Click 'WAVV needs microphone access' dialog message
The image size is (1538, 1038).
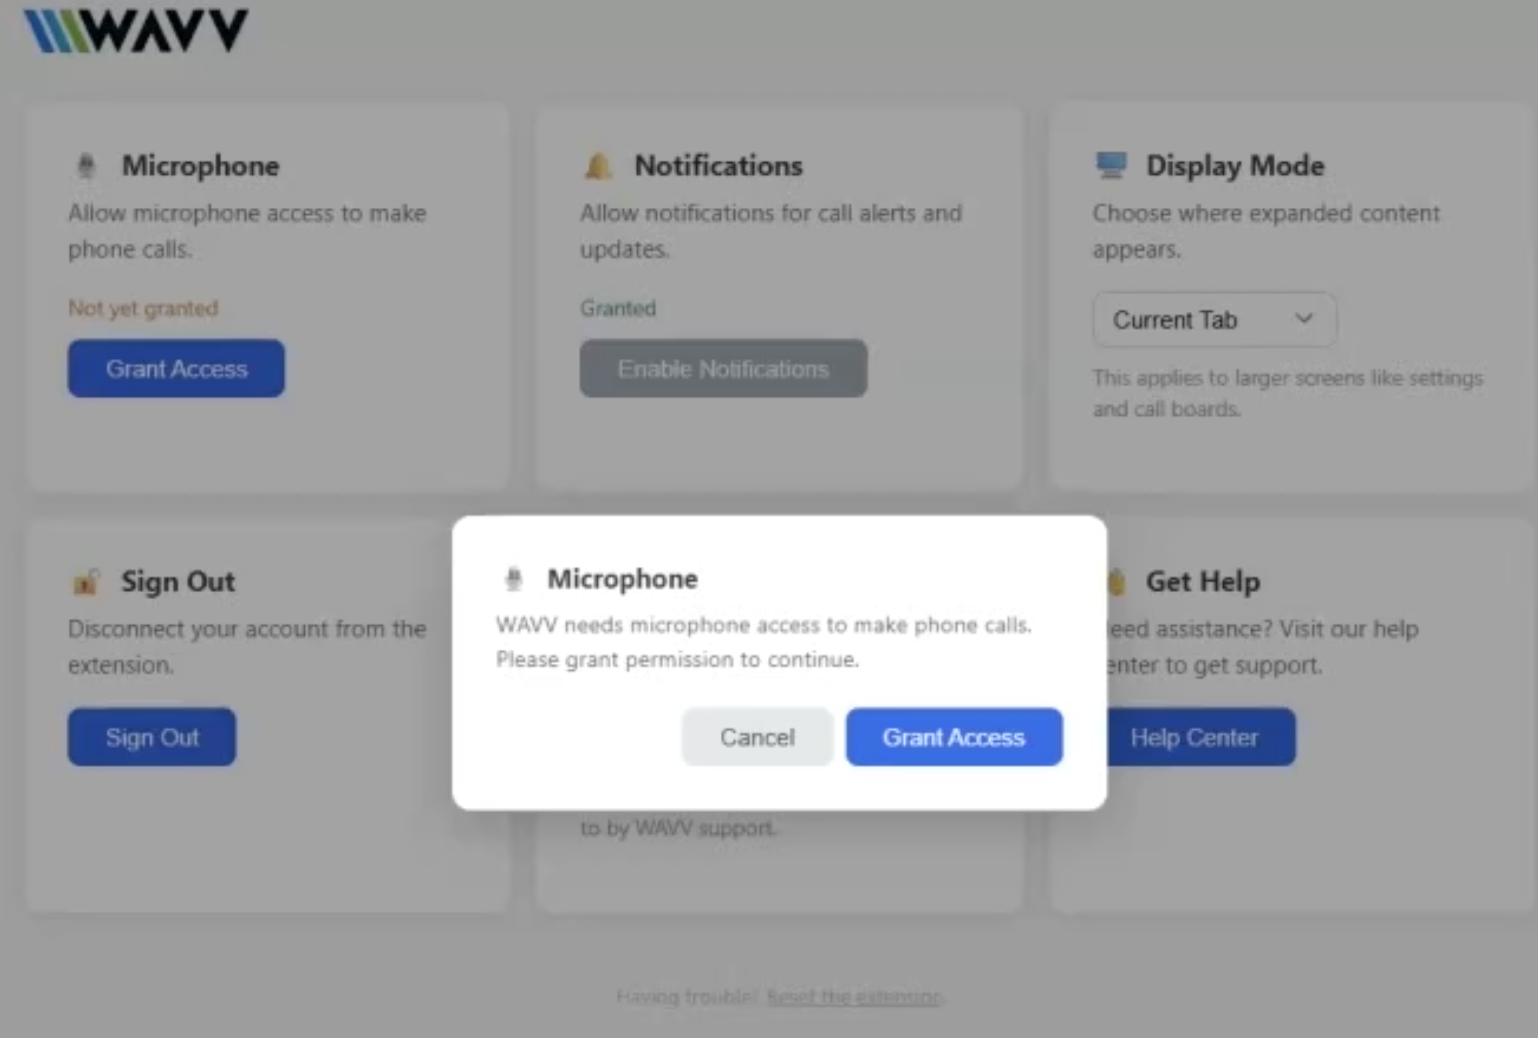tap(764, 642)
